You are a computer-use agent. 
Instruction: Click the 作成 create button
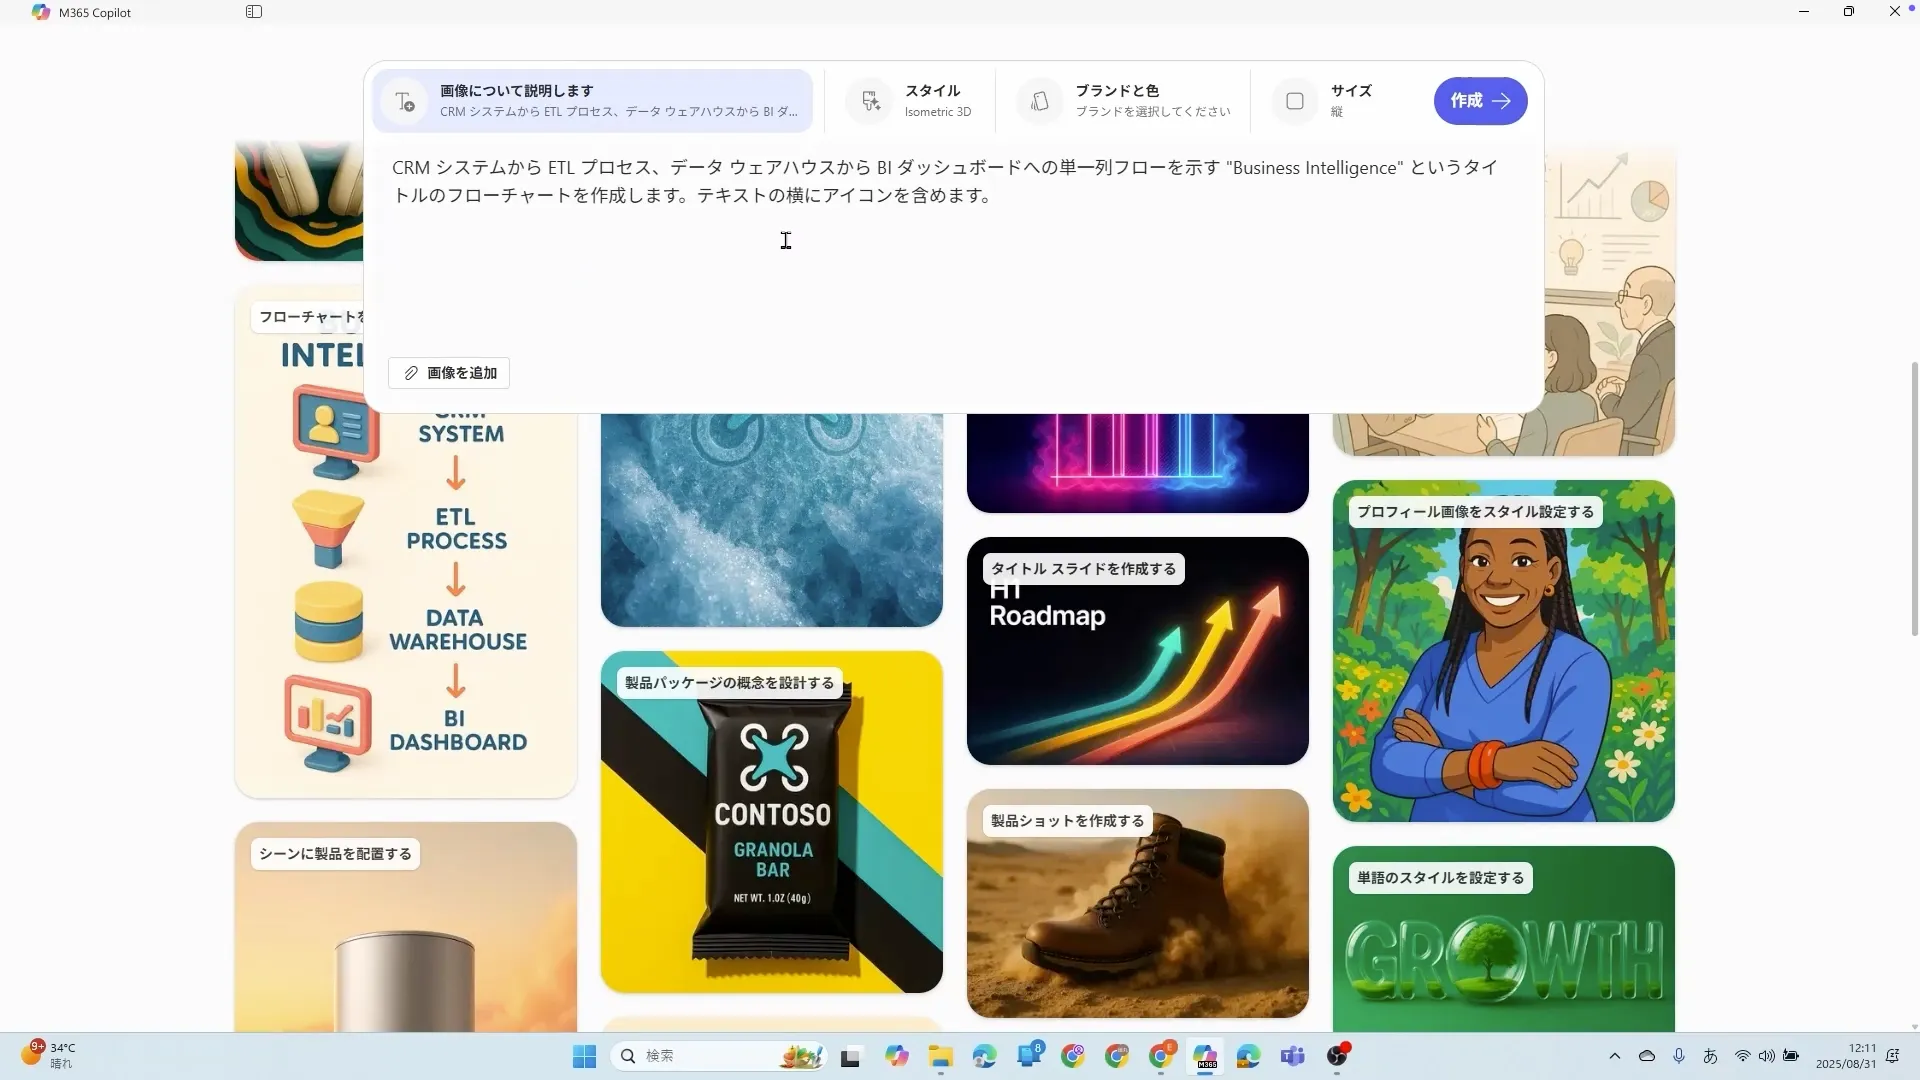pyautogui.click(x=1480, y=100)
